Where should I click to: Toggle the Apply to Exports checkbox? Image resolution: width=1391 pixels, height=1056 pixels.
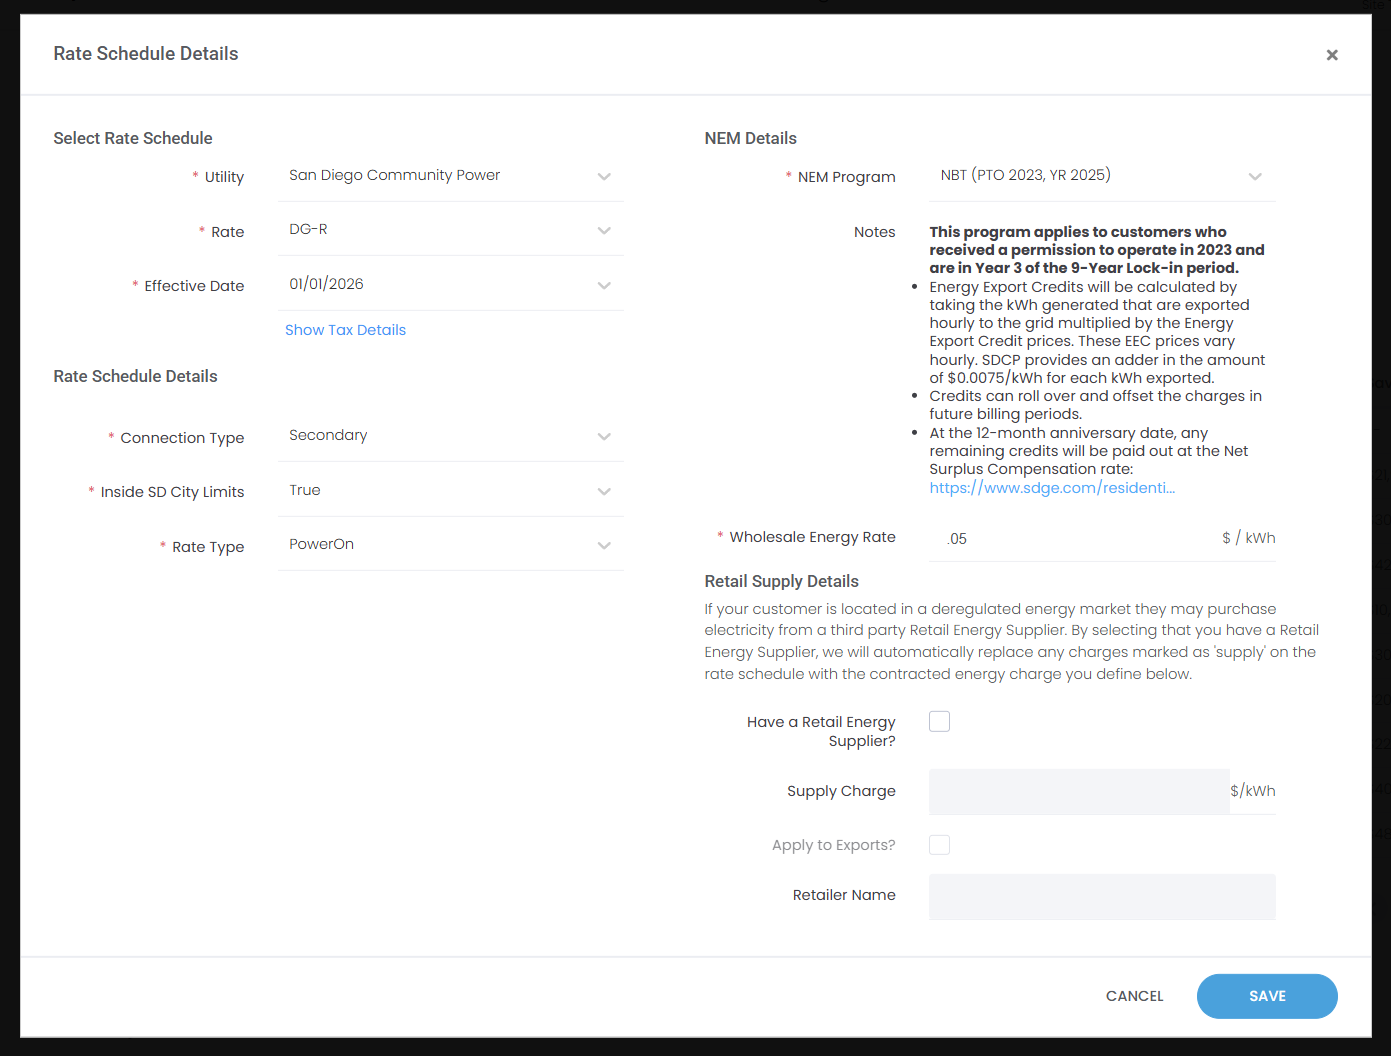[x=939, y=845]
